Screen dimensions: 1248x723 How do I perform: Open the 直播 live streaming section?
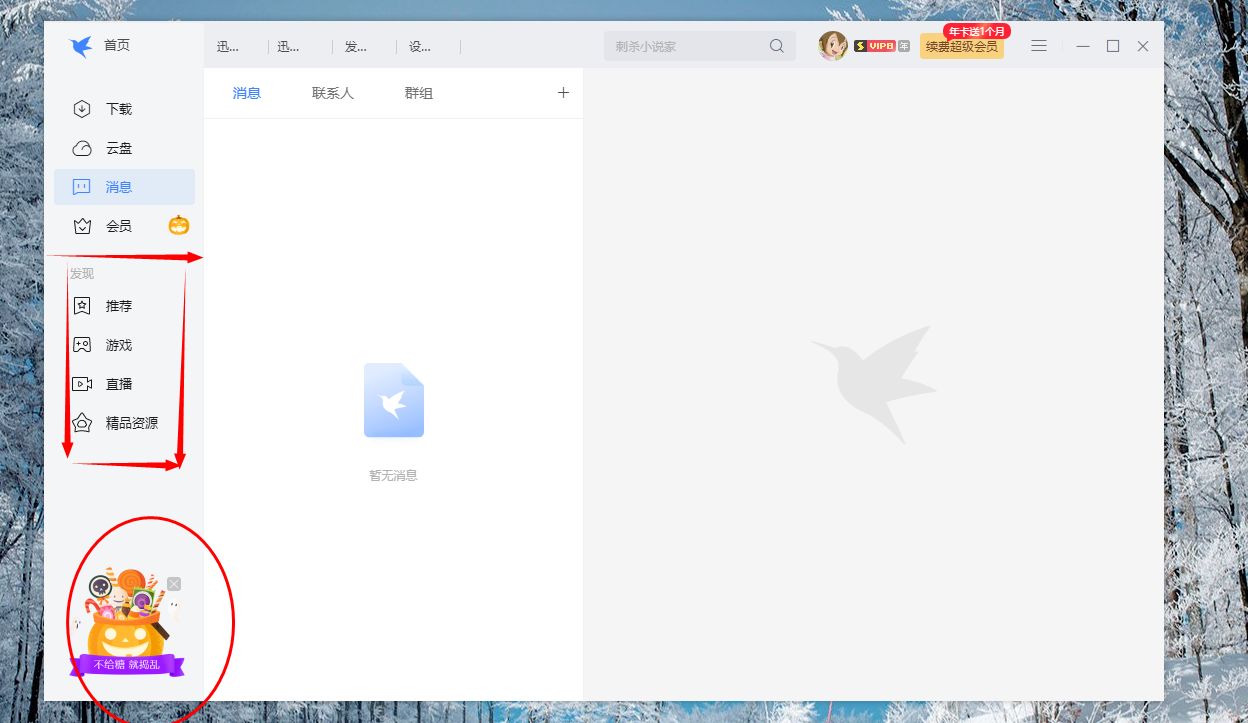click(x=118, y=384)
